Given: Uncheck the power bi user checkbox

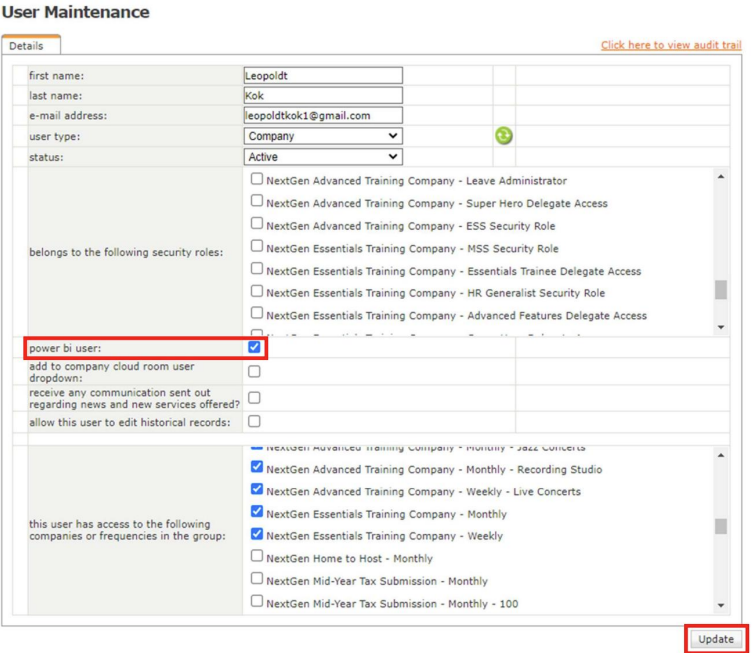Looking at the screenshot, I should [x=255, y=348].
